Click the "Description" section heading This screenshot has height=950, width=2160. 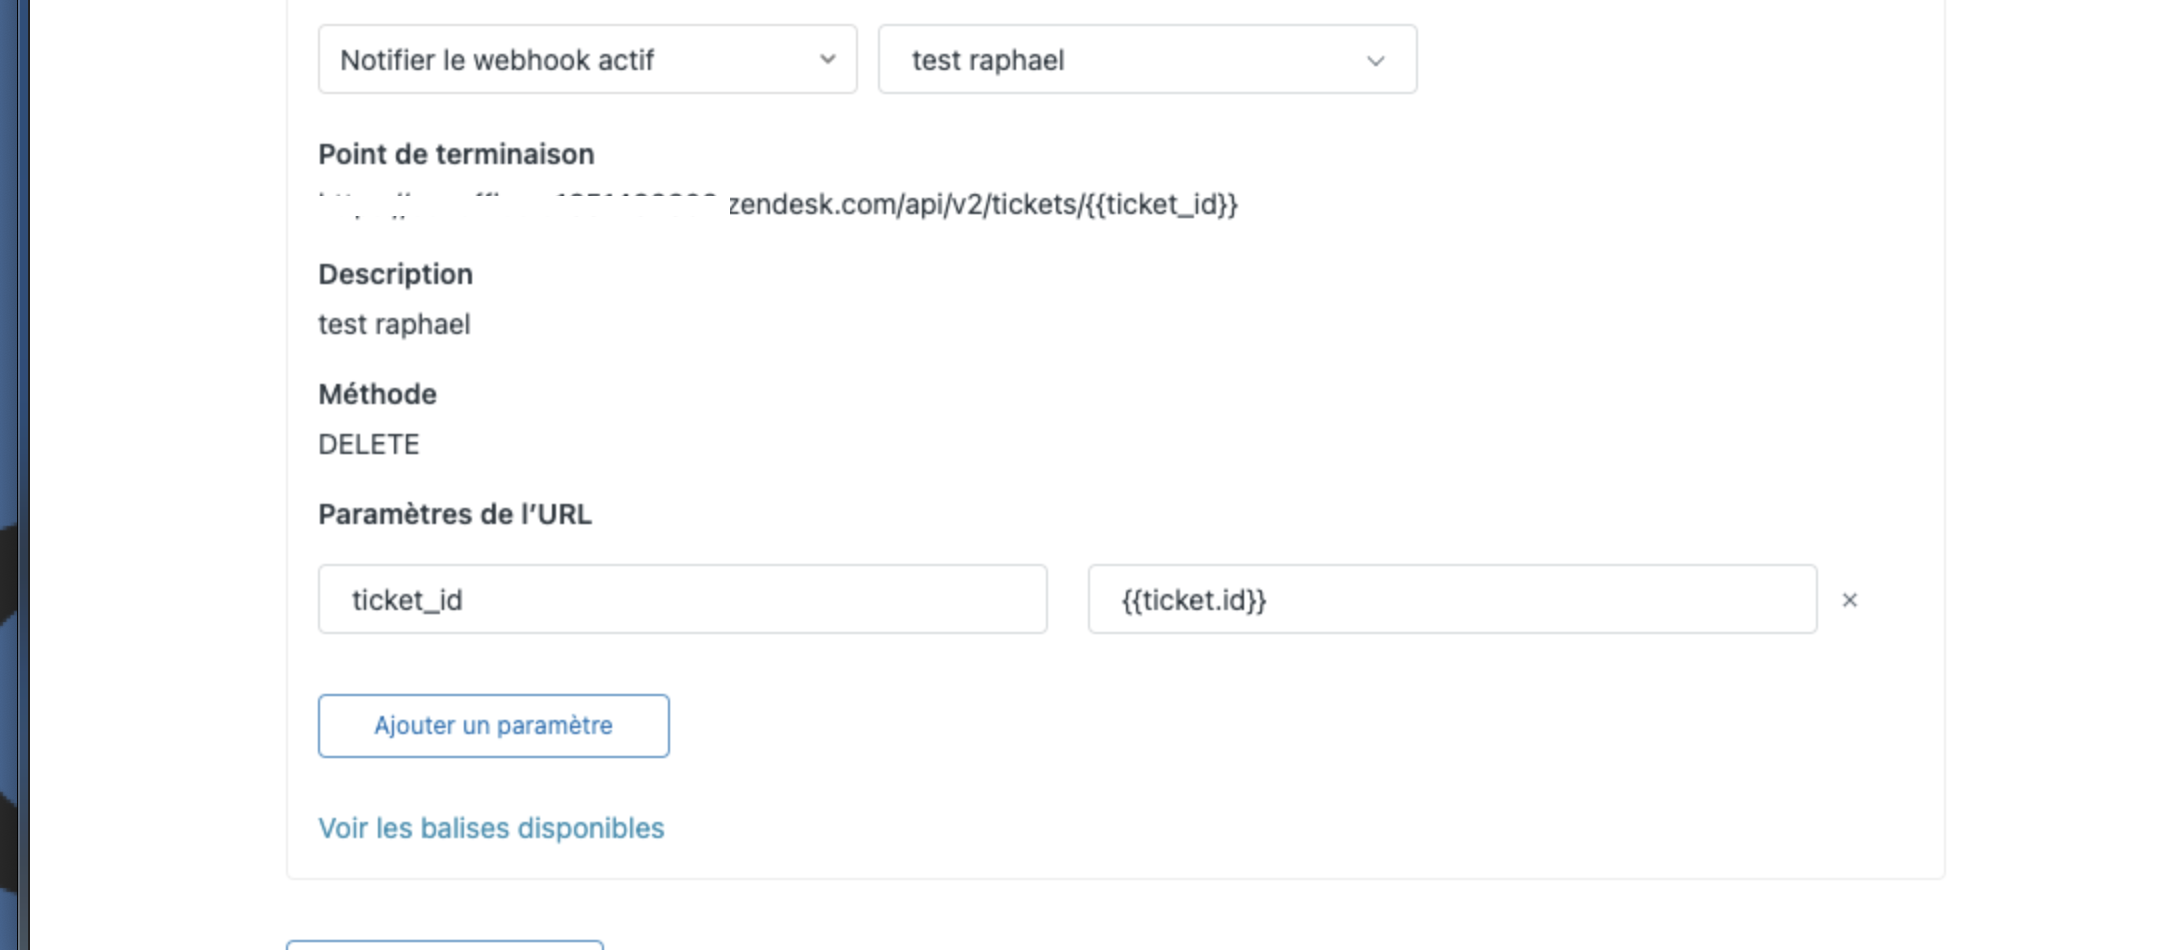coord(395,274)
